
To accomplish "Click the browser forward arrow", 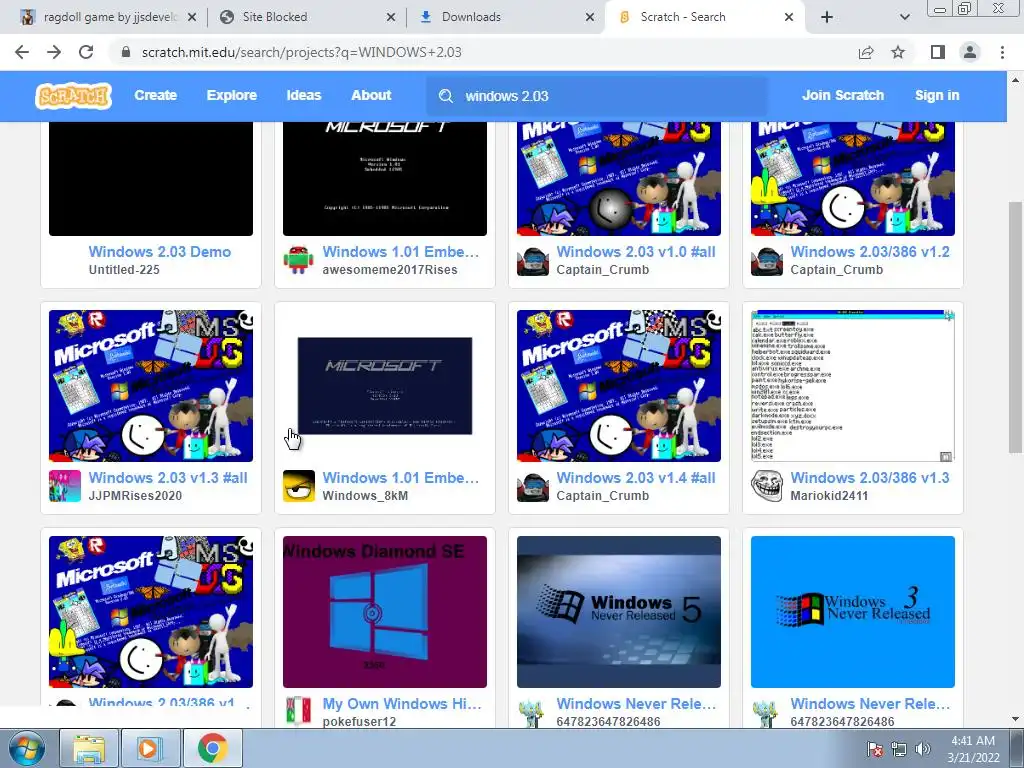I will [54, 52].
